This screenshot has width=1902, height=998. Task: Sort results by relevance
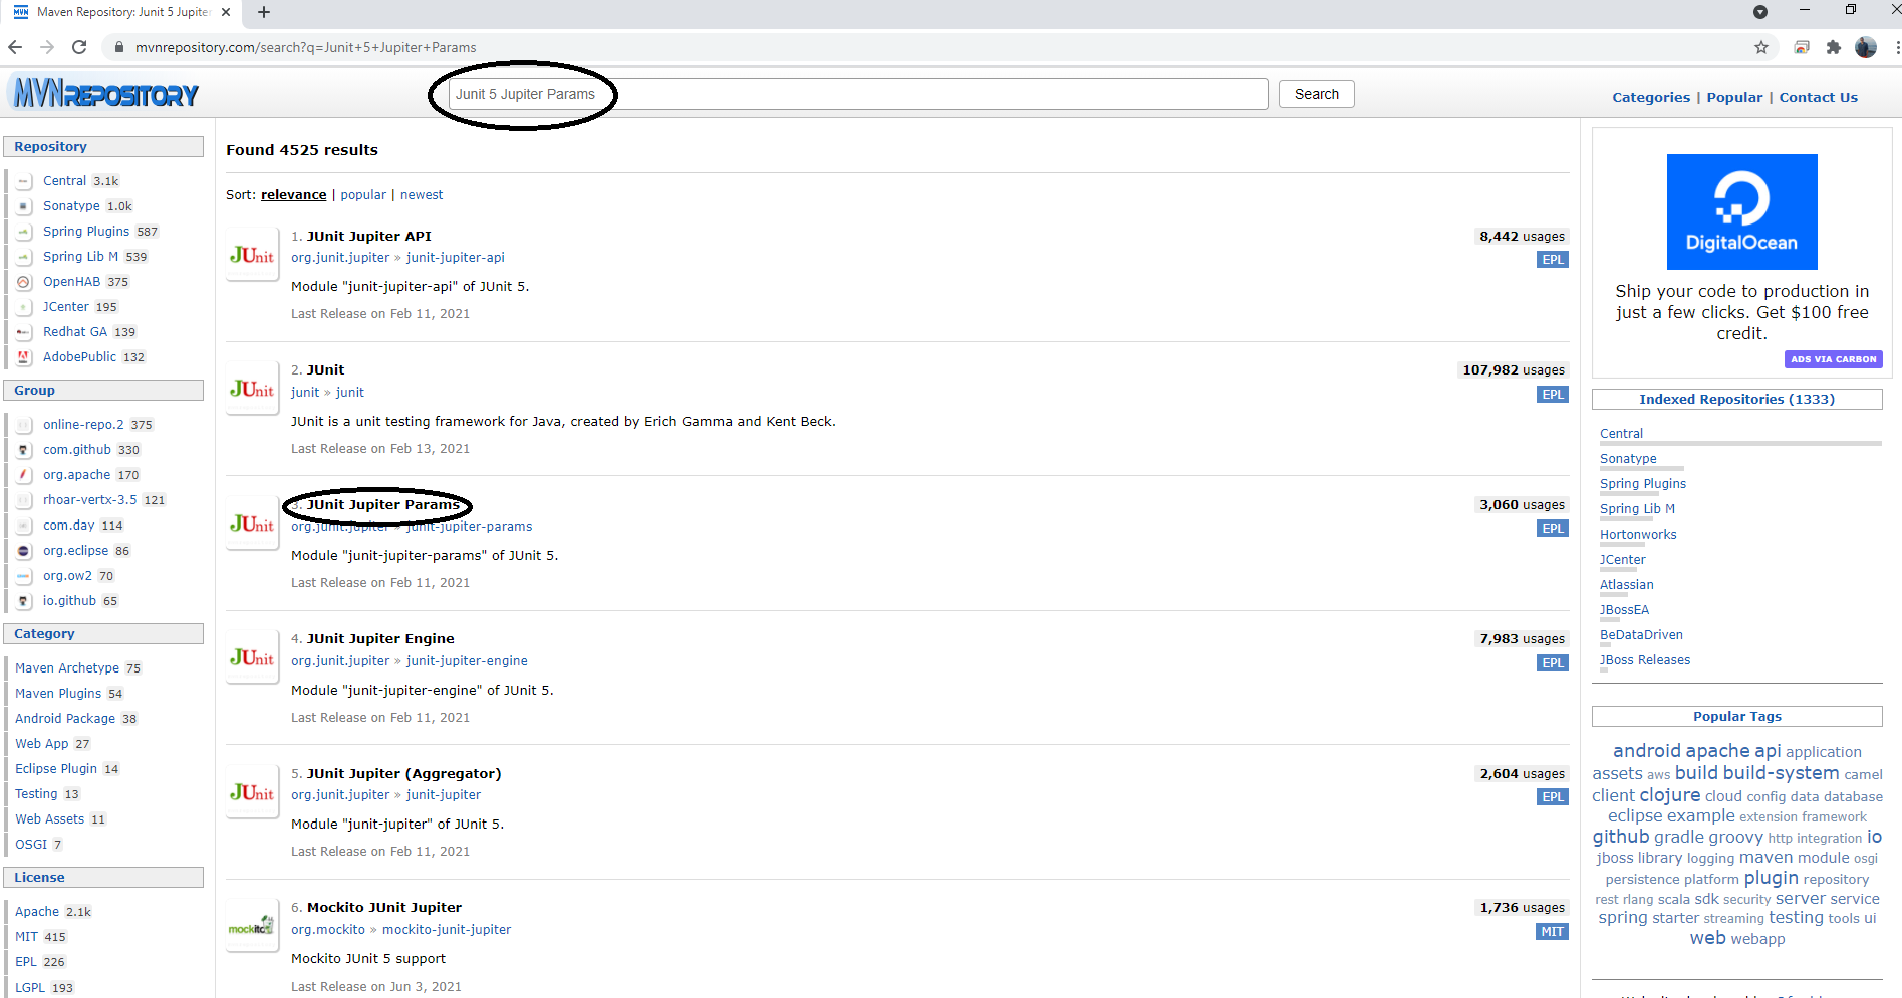pyautogui.click(x=293, y=194)
